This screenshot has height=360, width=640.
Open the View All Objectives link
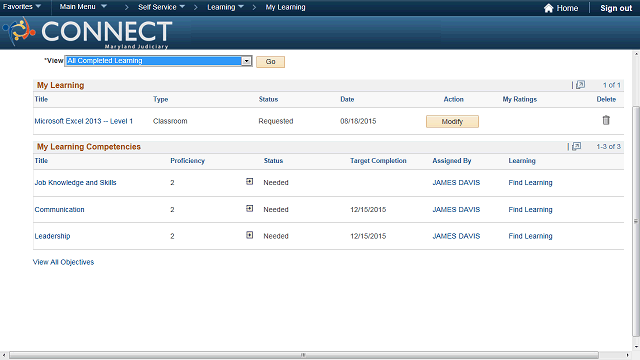point(63,262)
